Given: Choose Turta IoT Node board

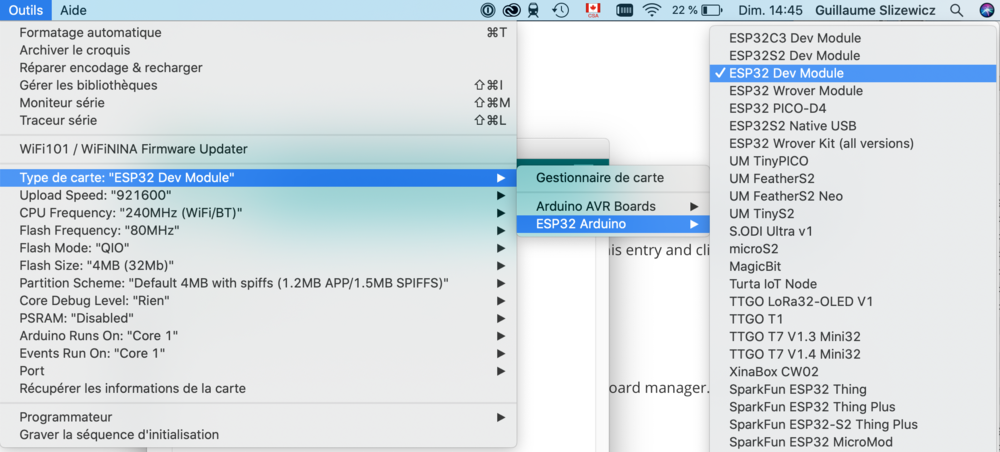Looking at the screenshot, I should tap(853, 284).
